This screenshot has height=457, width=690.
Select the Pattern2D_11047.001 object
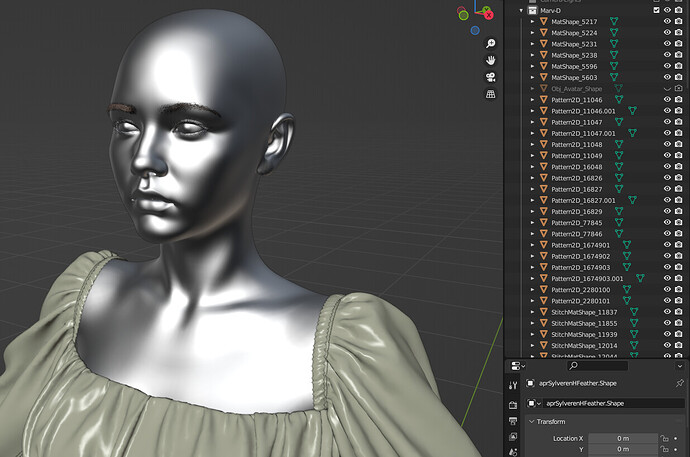tap(584, 133)
